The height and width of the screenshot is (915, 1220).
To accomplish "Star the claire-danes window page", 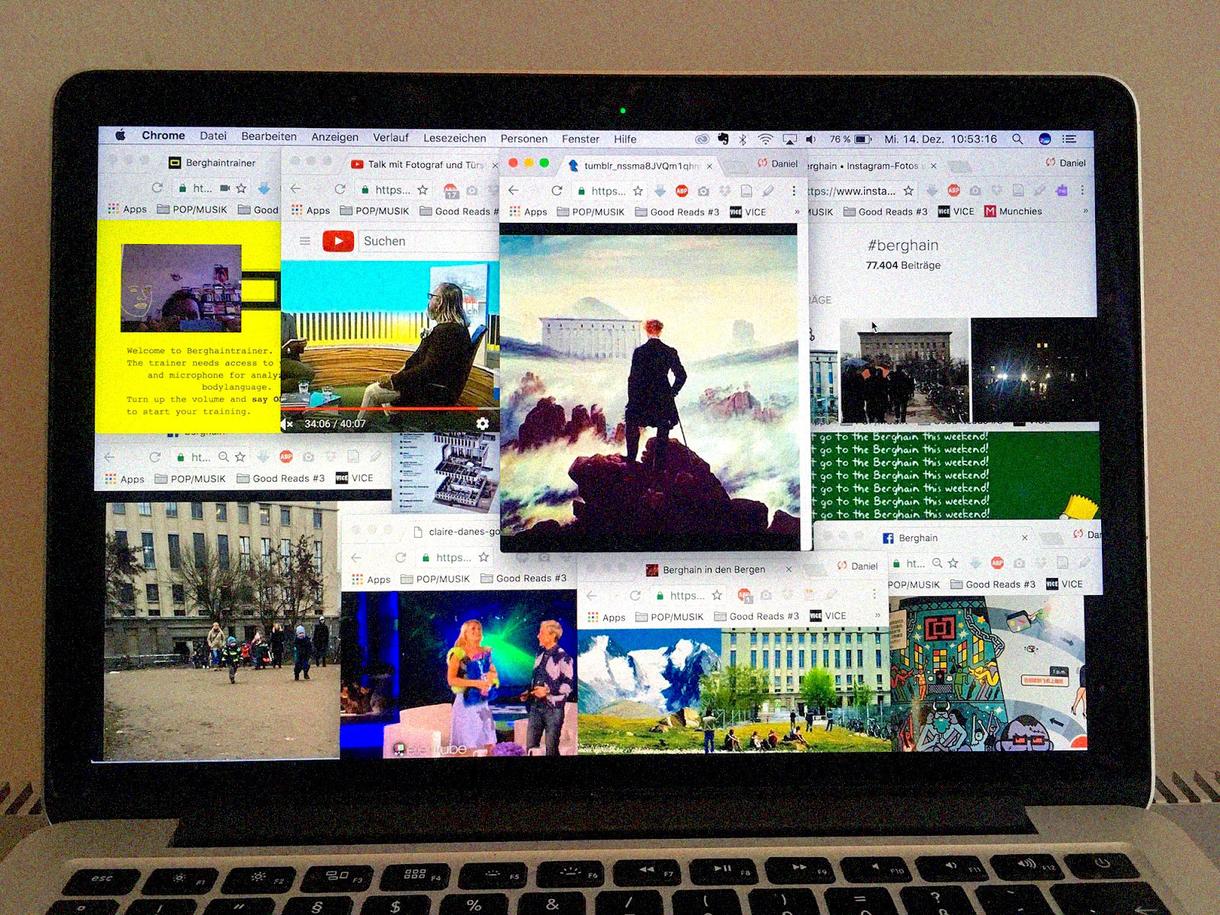I will tap(484, 557).
